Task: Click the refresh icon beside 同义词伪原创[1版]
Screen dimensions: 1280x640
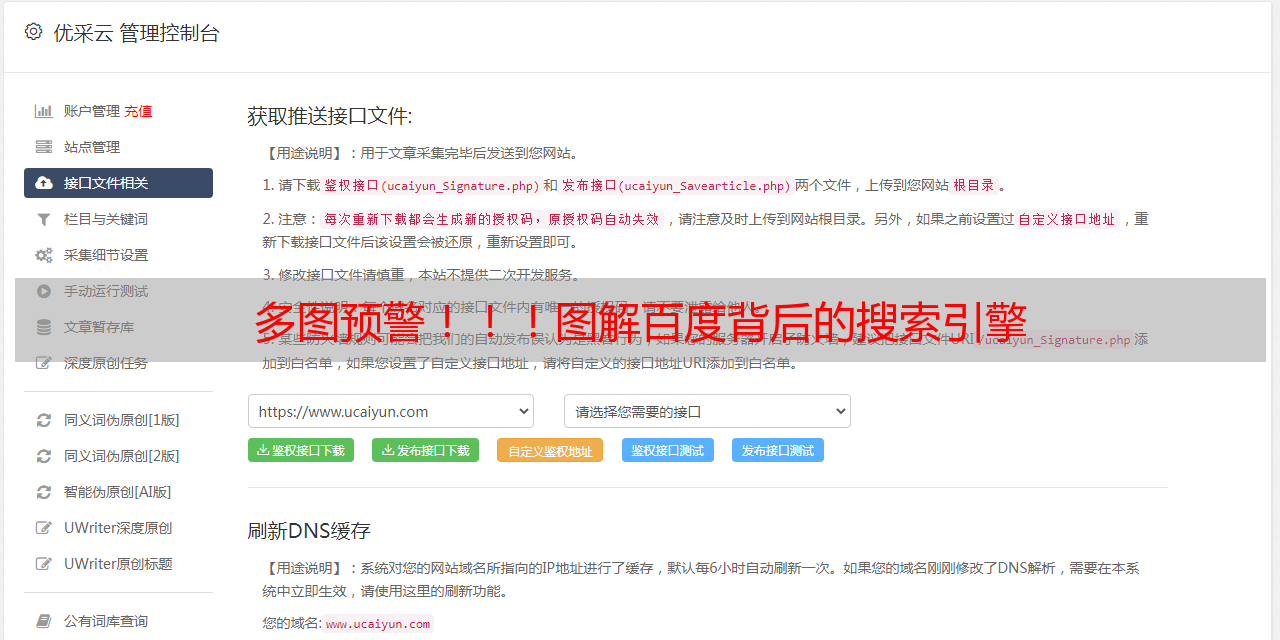Action: pyautogui.click(x=44, y=420)
